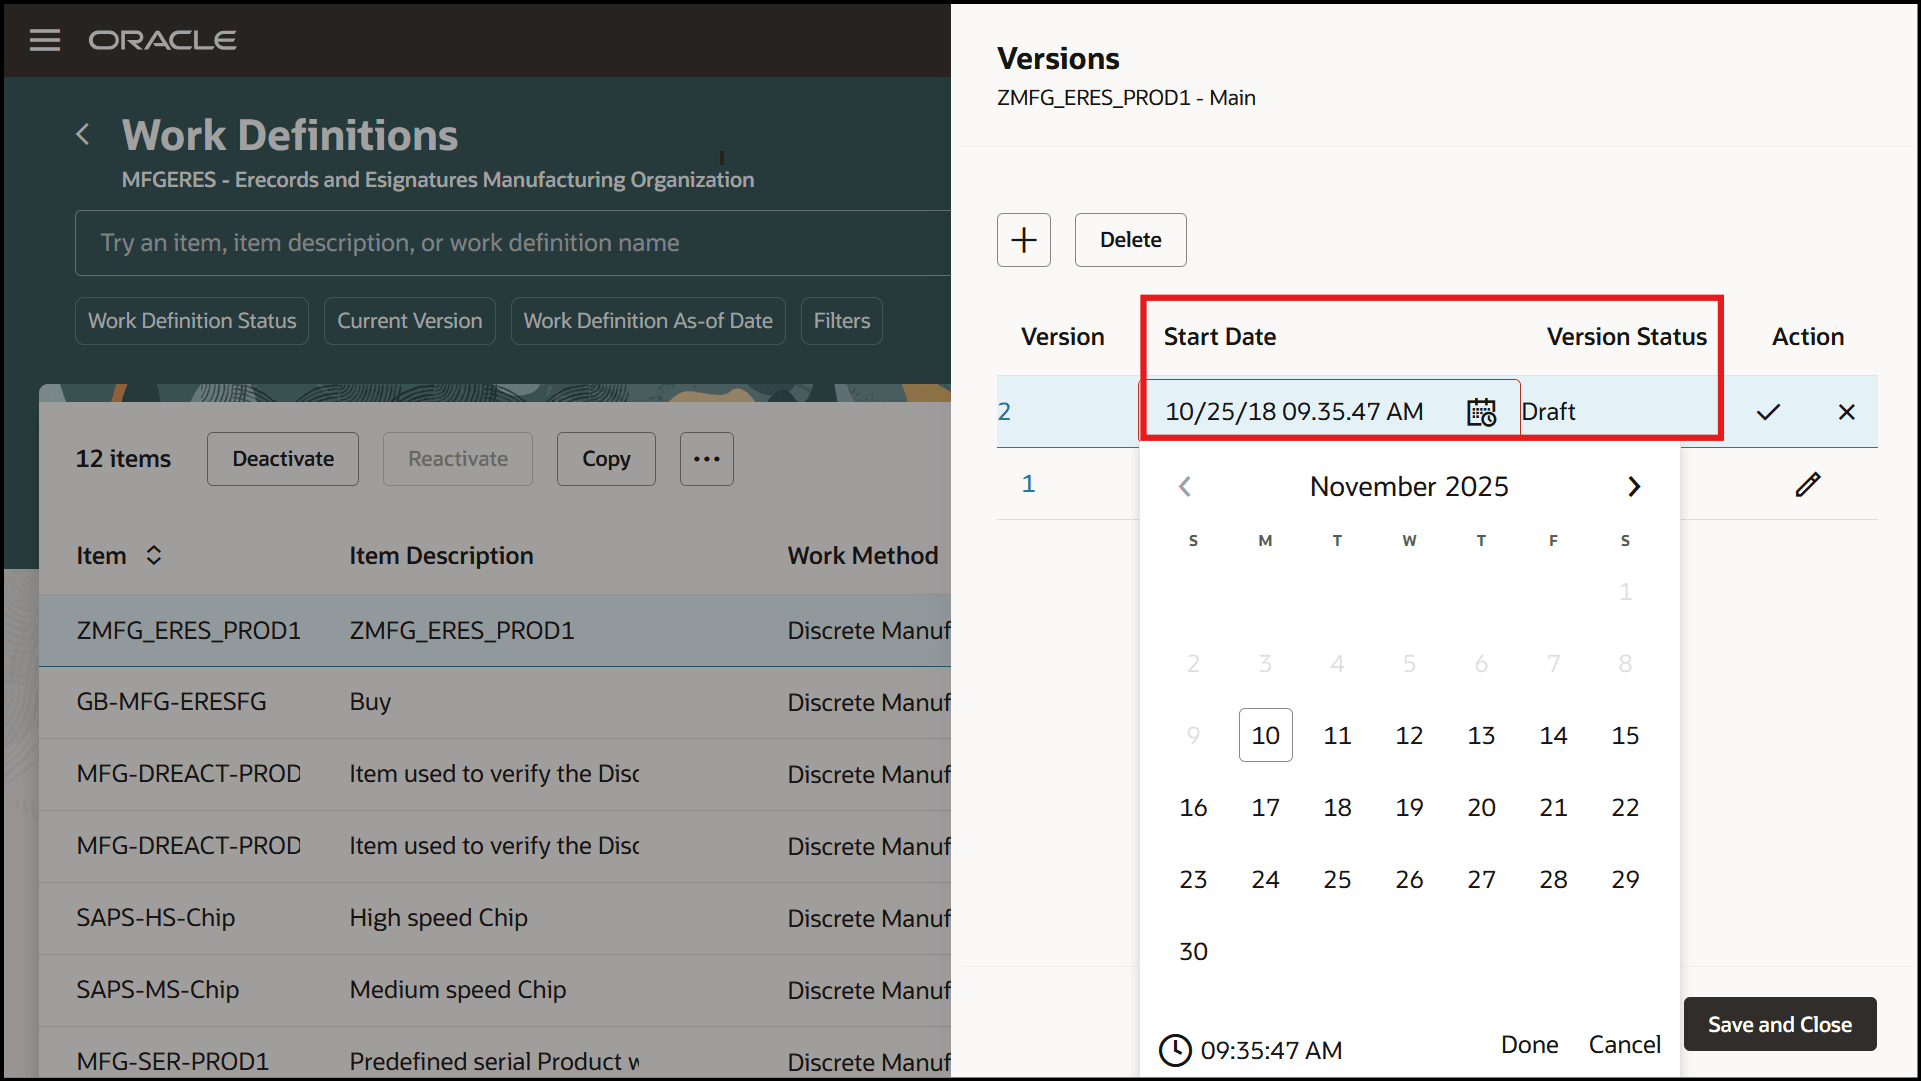The width and height of the screenshot is (1921, 1081).
Task: Click the clock icon beside the time
Action: [1175, 1050]
